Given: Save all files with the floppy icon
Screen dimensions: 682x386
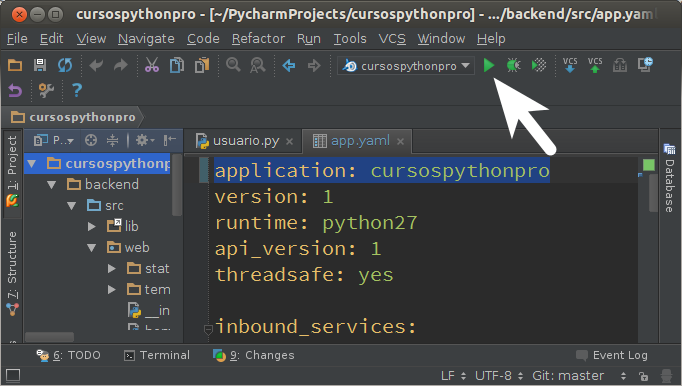Looking at the screenshot, I should click(40, 65).
